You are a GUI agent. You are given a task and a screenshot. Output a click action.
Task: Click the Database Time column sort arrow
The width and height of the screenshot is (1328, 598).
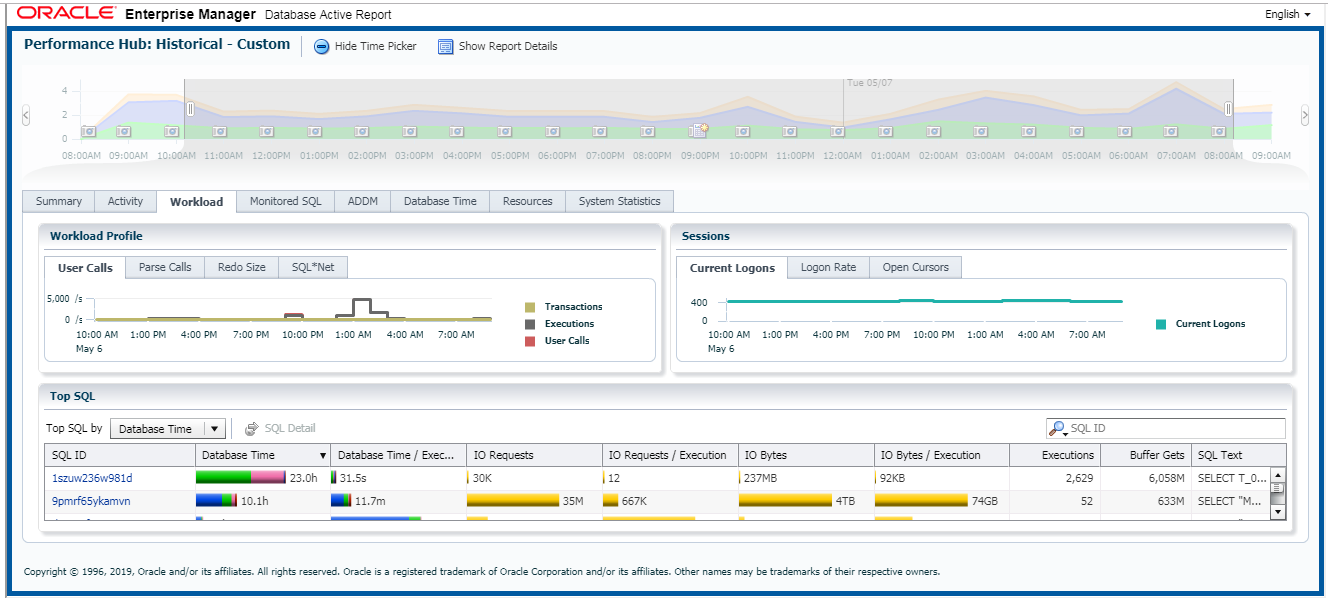[325, 454]
